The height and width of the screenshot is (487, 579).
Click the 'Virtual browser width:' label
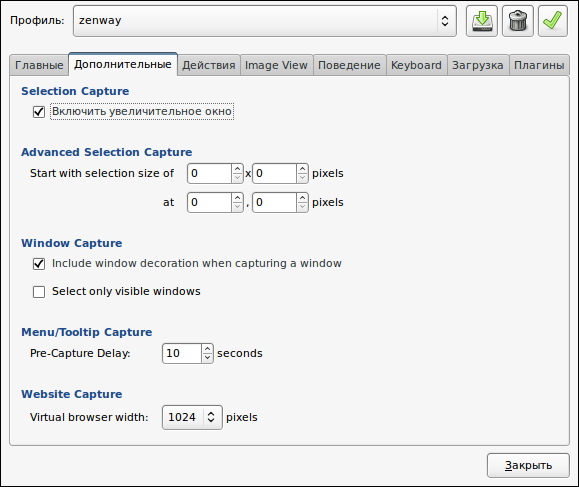coord(89,417)
